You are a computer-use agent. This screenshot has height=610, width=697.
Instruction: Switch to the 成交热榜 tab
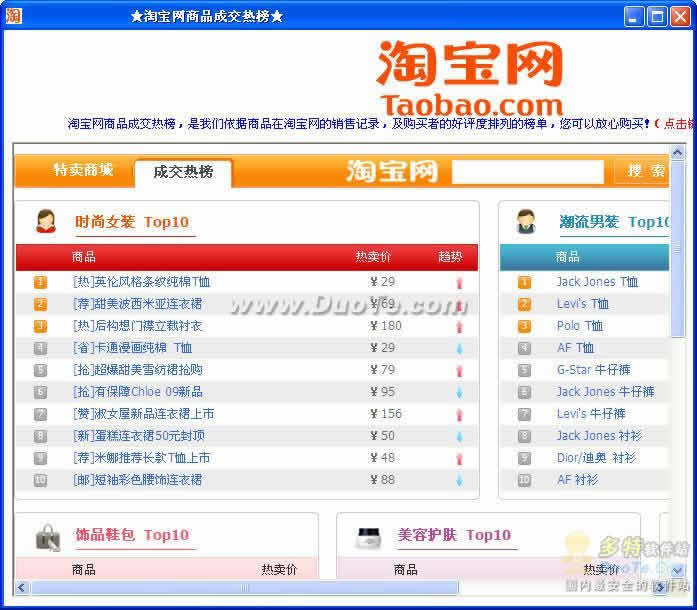pyautogui.click(x=183, y=172)
